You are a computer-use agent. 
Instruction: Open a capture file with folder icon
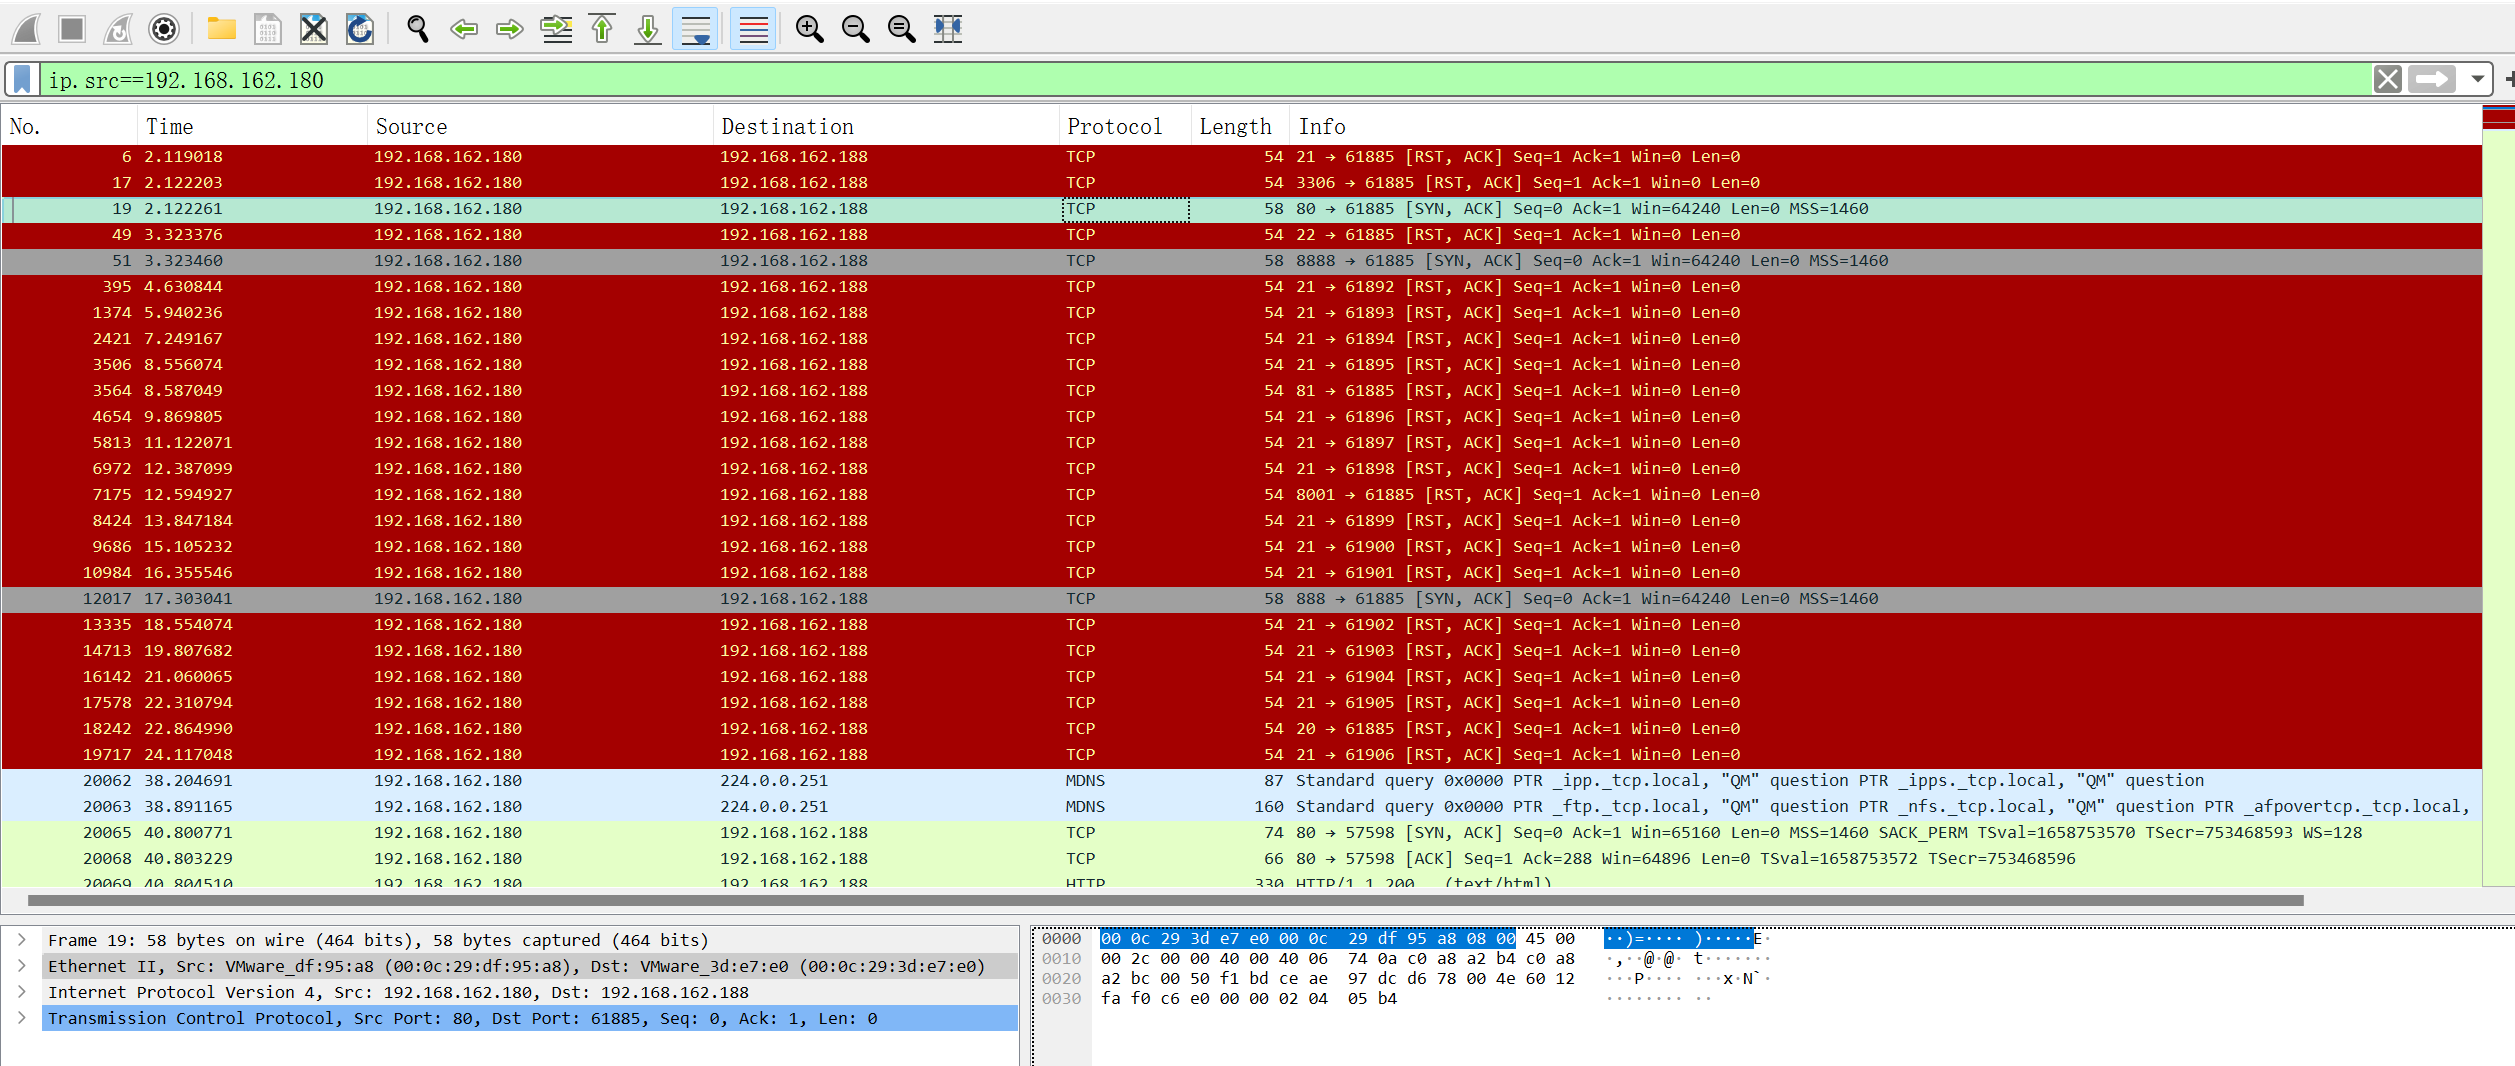click(222, 29)
